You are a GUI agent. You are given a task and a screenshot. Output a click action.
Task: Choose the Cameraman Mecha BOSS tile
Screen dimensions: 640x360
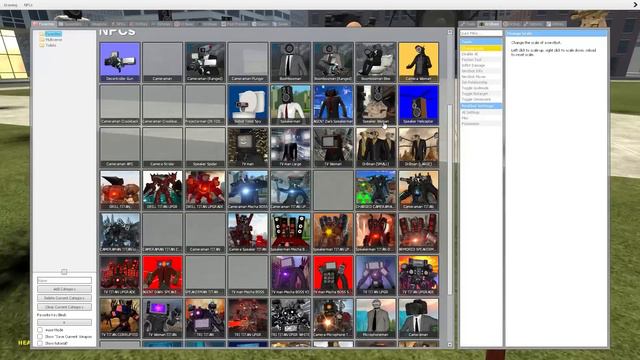248,190
